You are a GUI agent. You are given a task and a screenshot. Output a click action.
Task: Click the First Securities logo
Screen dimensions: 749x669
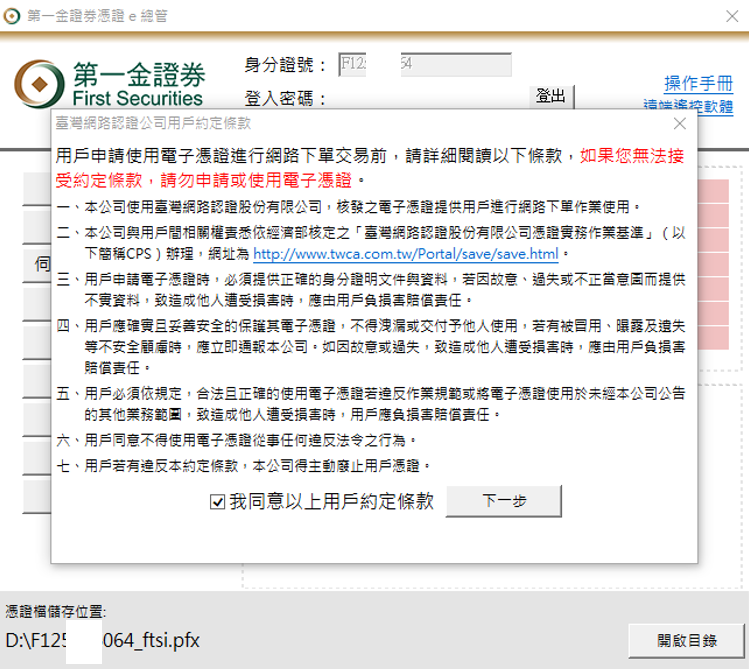110,84
